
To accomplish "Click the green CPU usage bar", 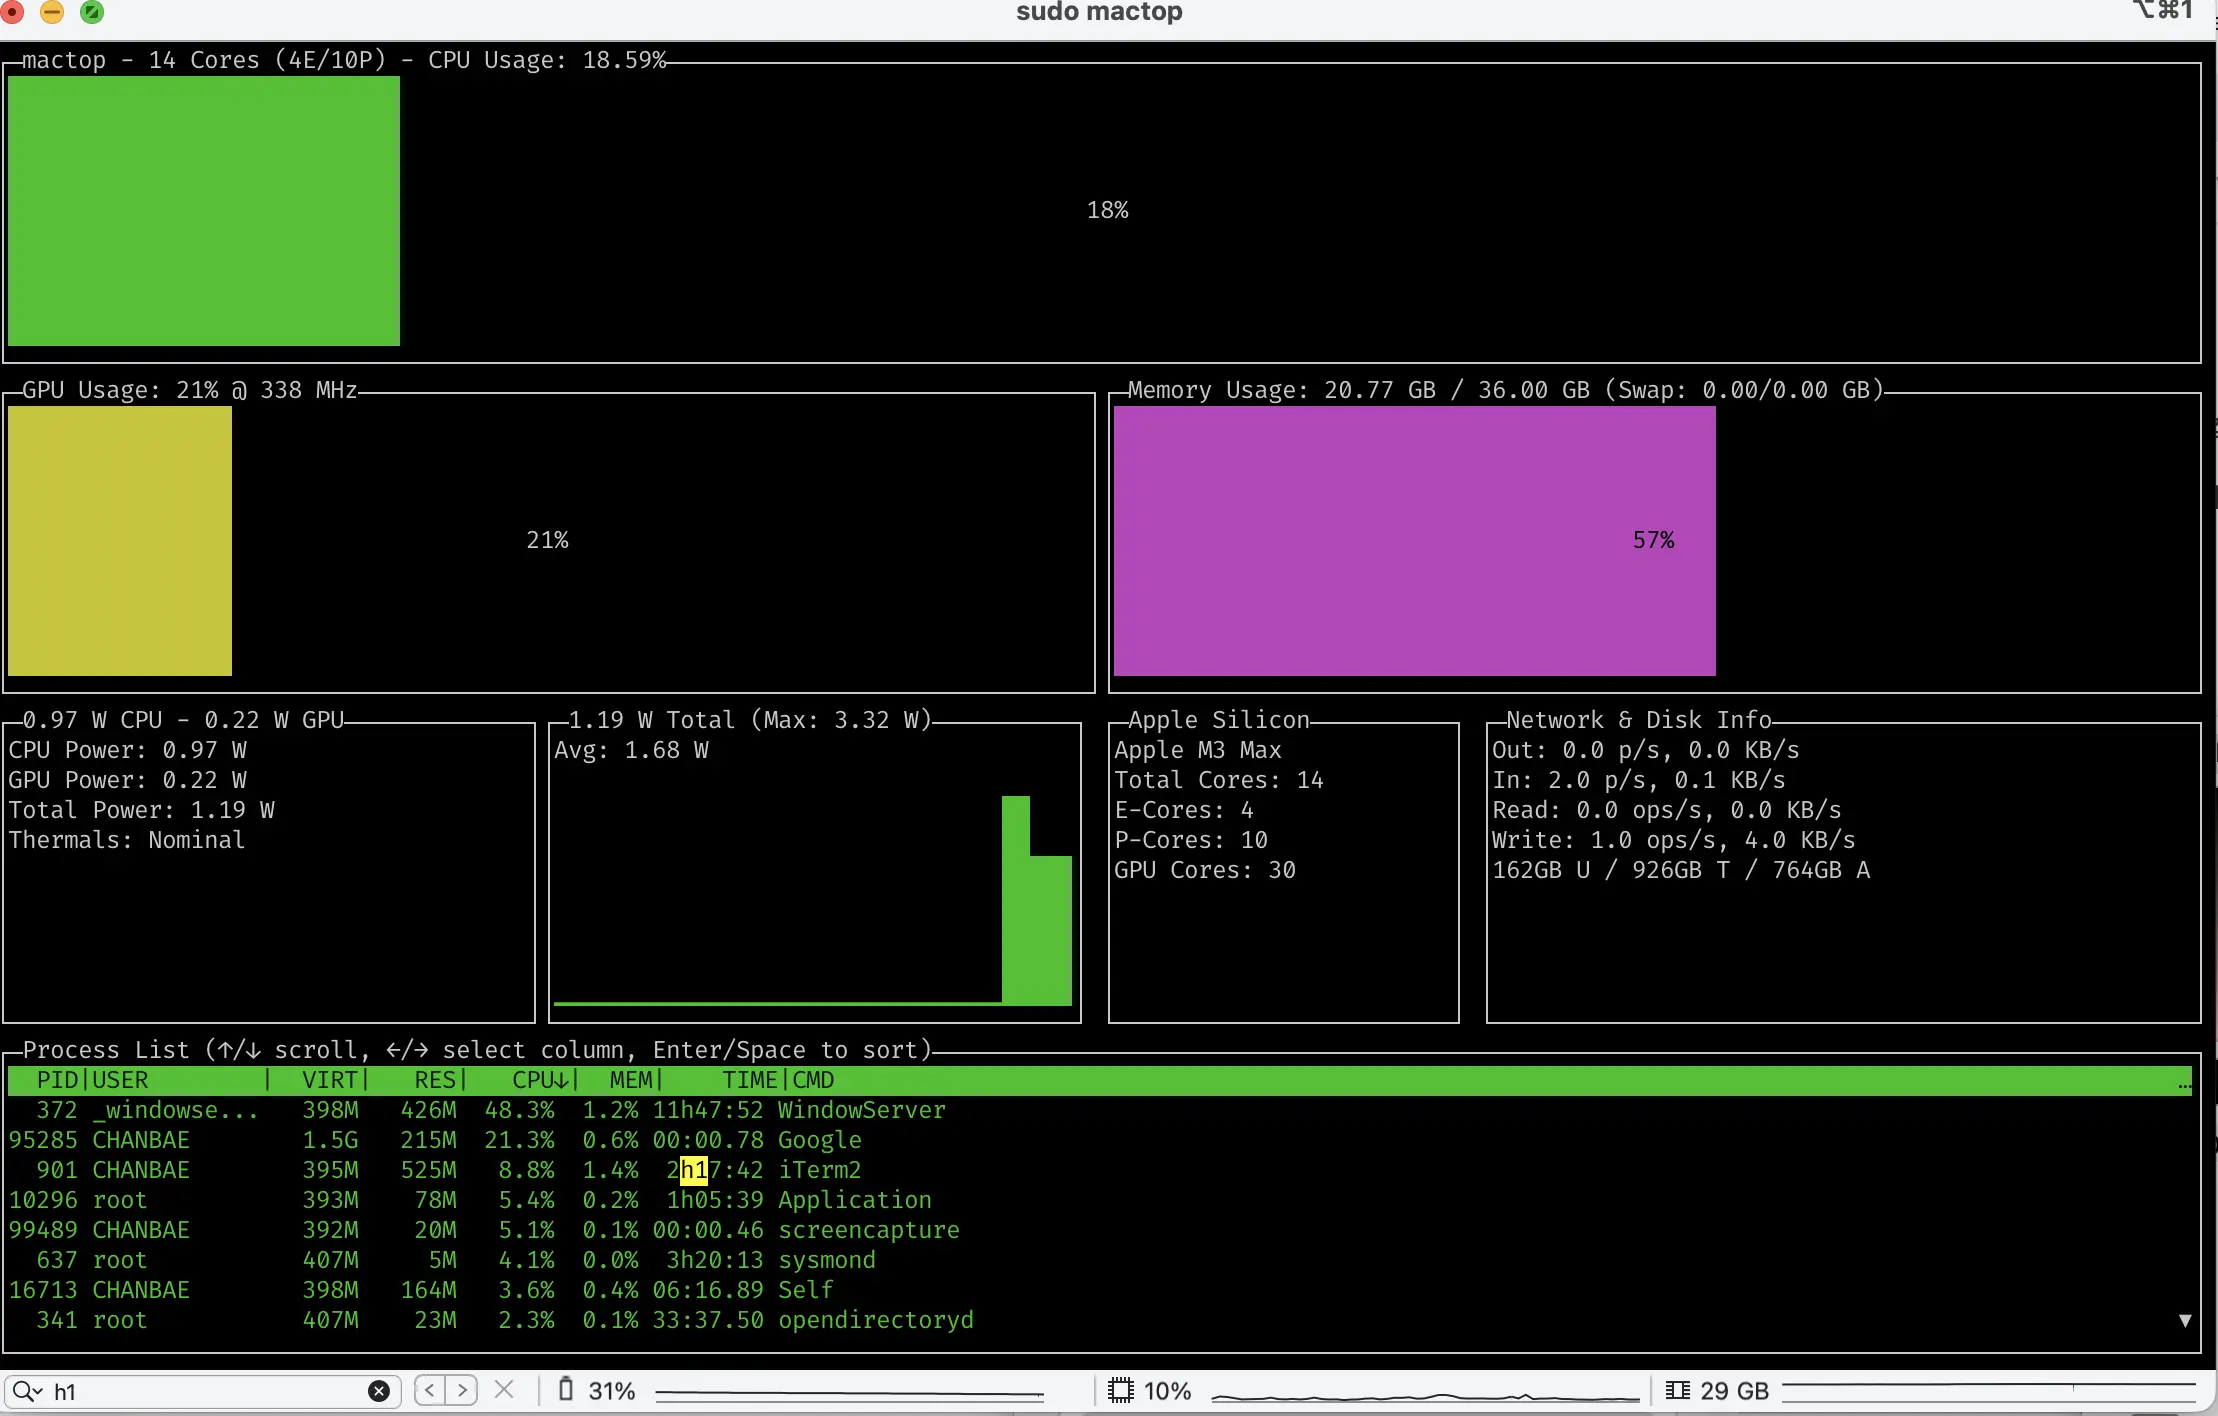I will pos(204,211).
